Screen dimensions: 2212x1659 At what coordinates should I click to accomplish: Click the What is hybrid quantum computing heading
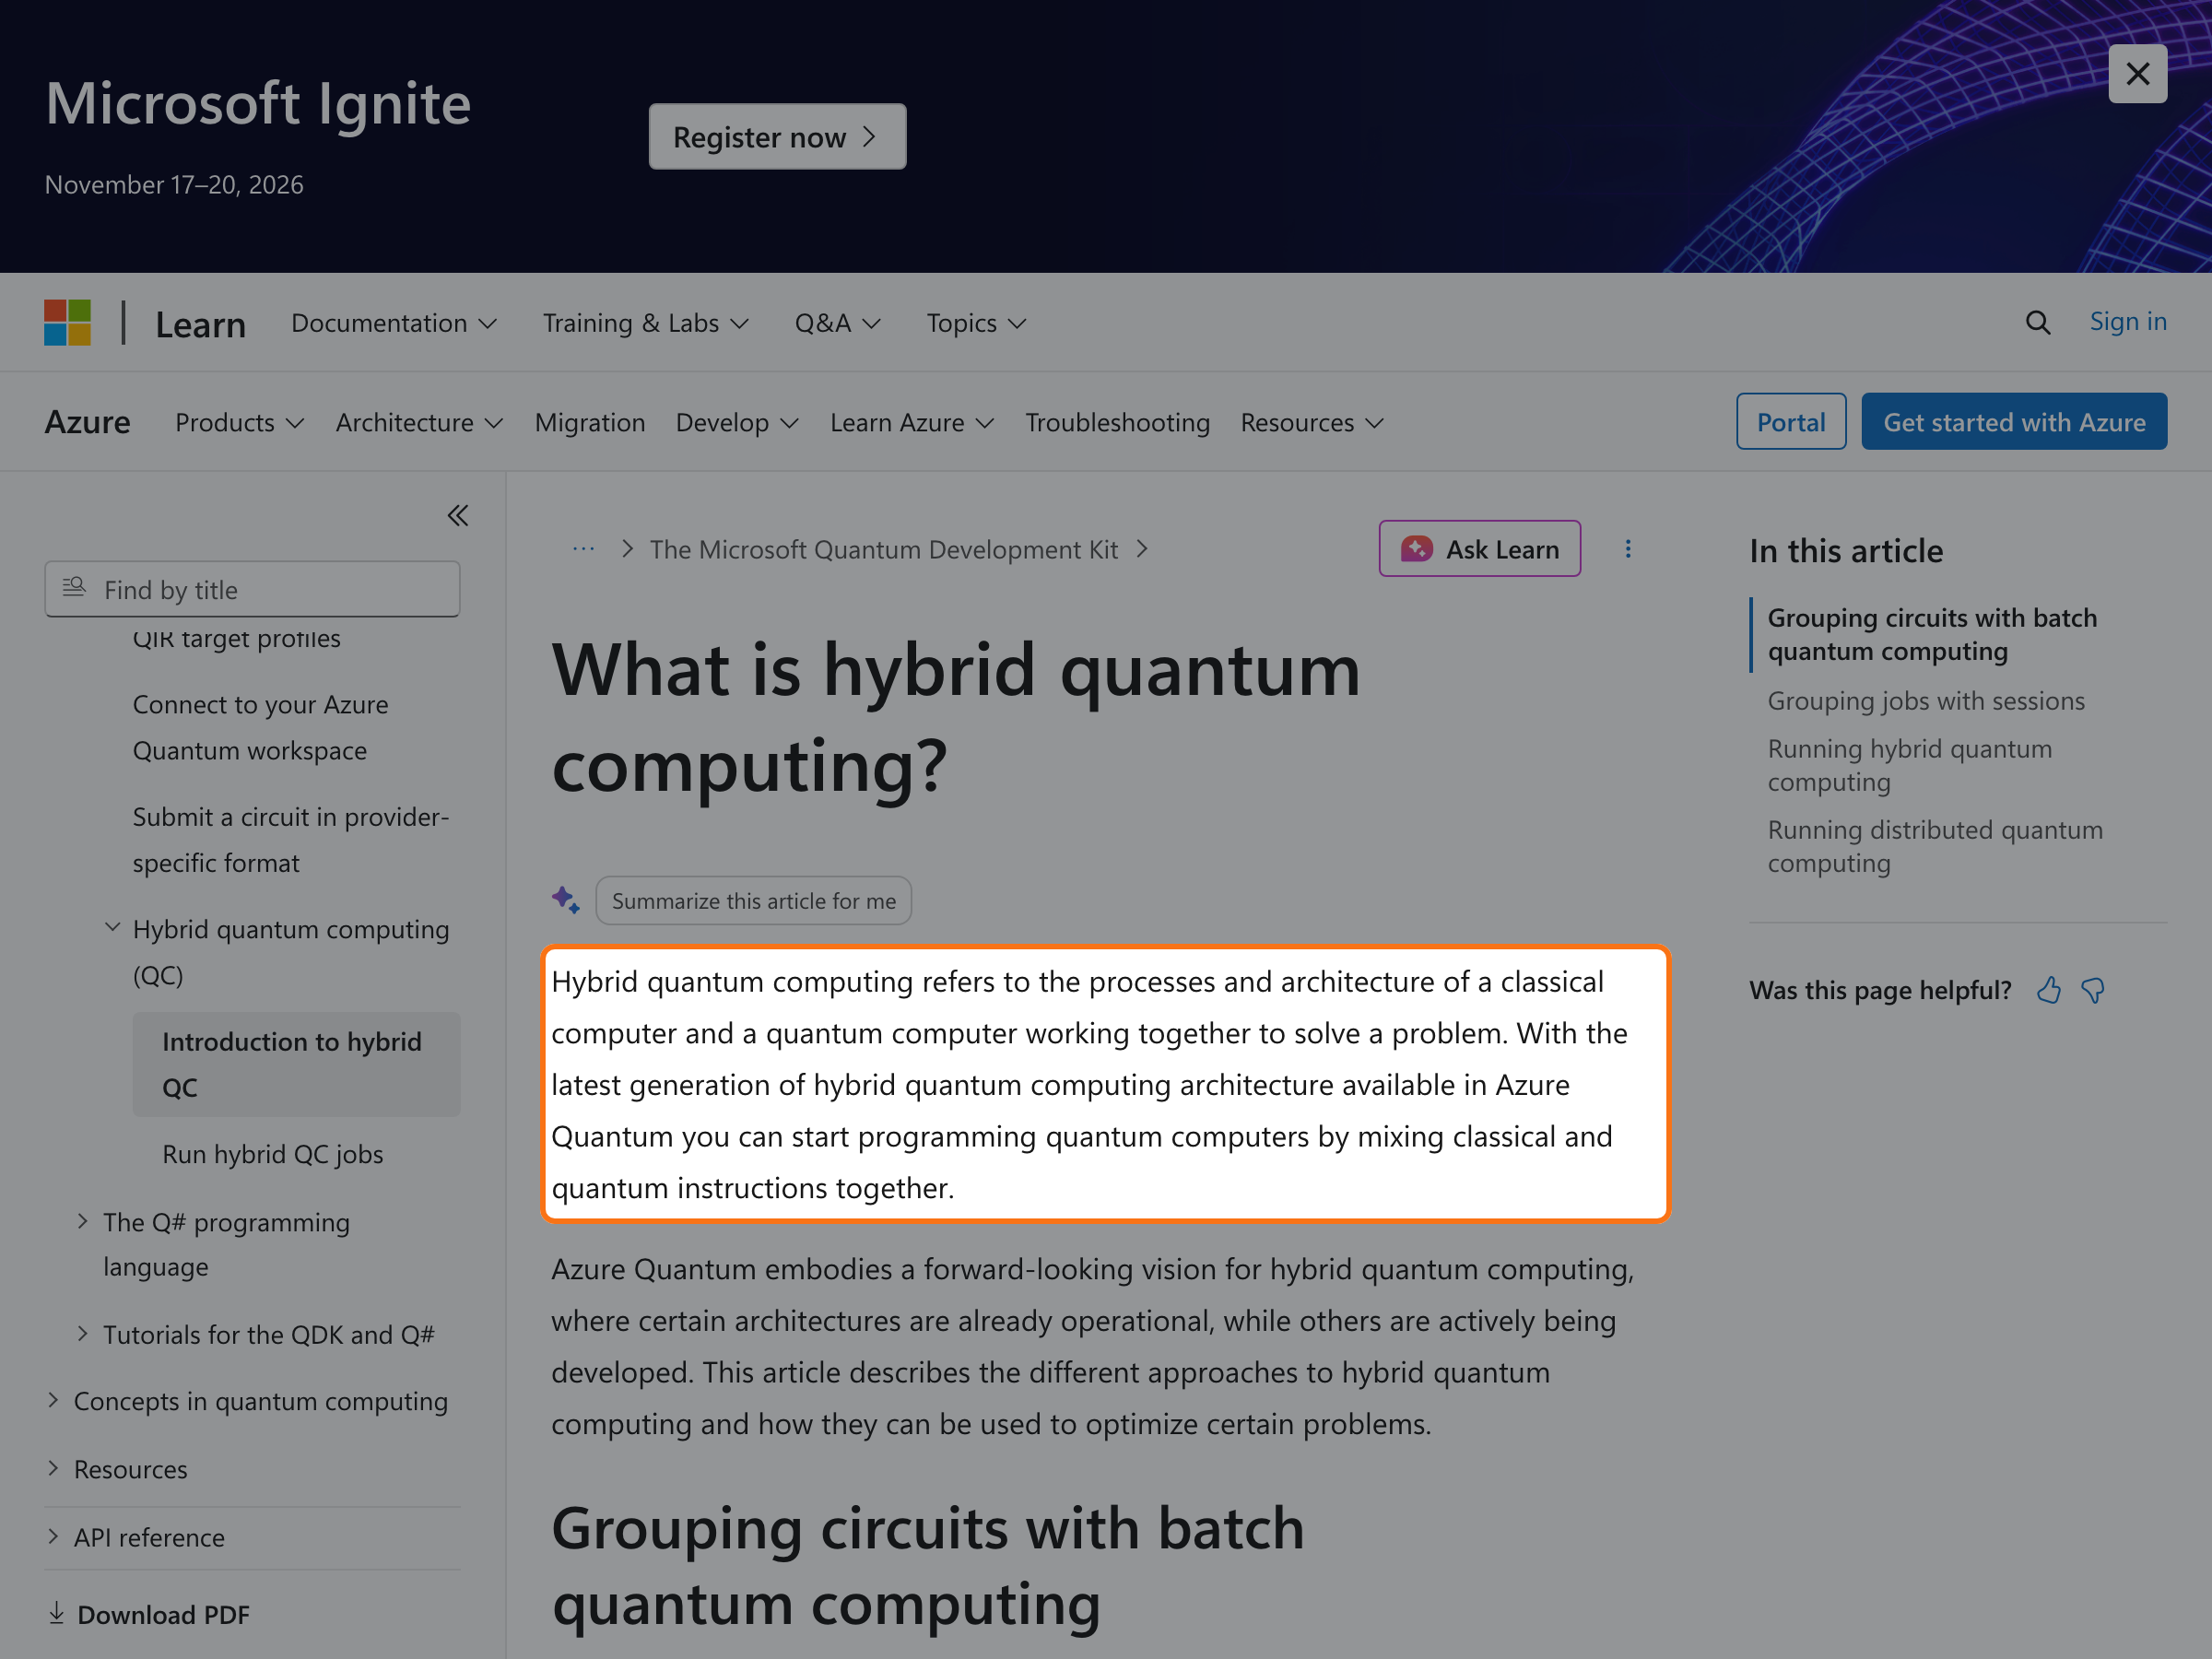click(955, 717)
